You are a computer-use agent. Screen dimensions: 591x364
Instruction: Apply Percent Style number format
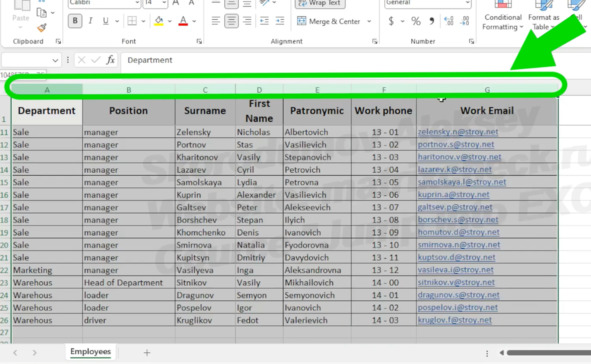(416, 21)
